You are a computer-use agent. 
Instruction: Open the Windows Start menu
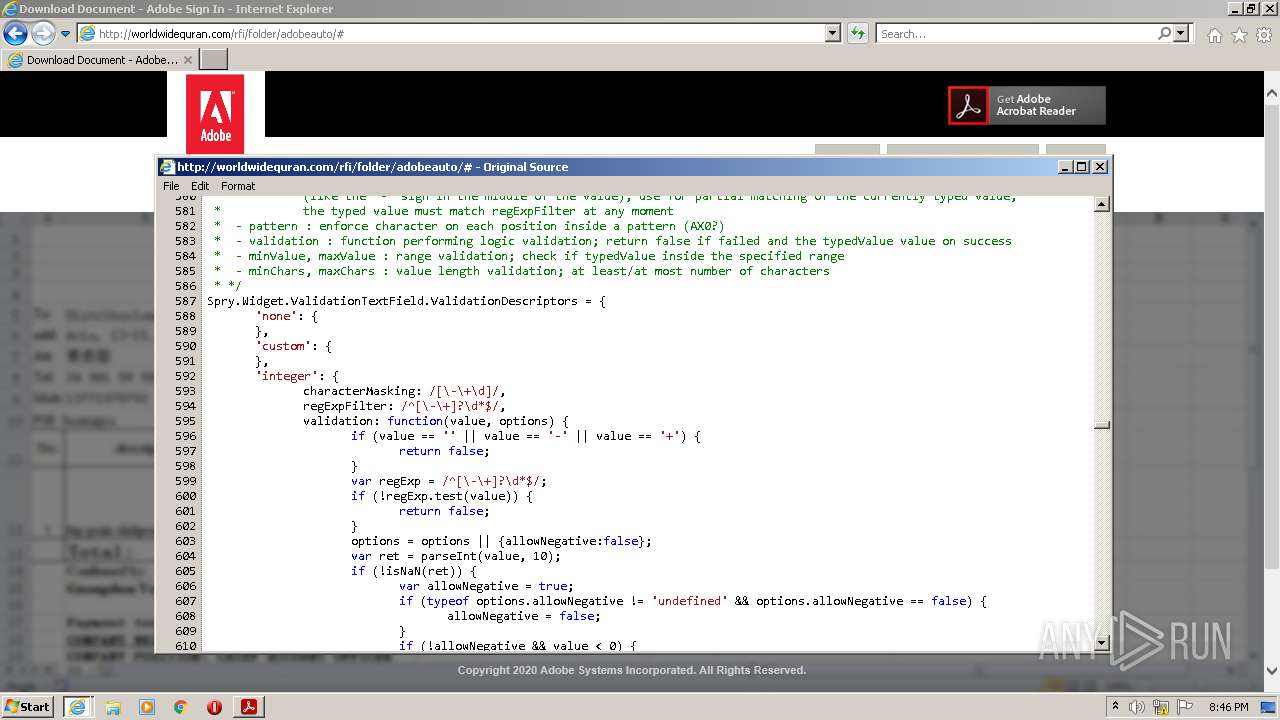(27, 706)
